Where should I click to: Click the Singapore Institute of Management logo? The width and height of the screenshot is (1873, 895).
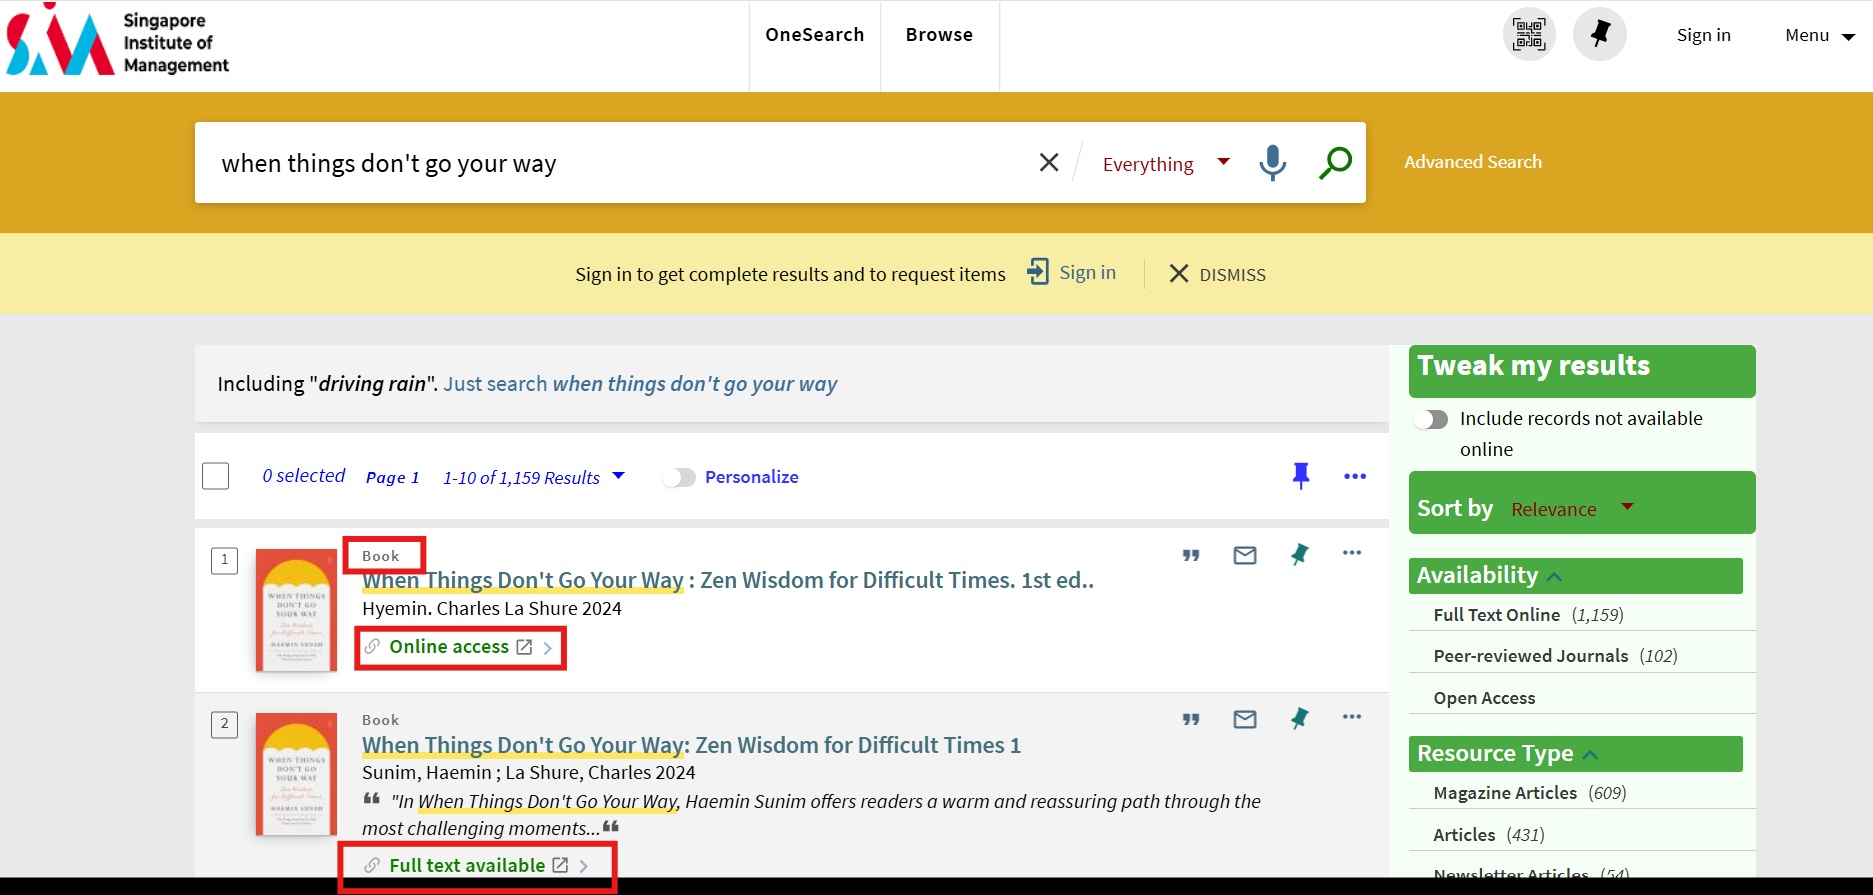118,42
